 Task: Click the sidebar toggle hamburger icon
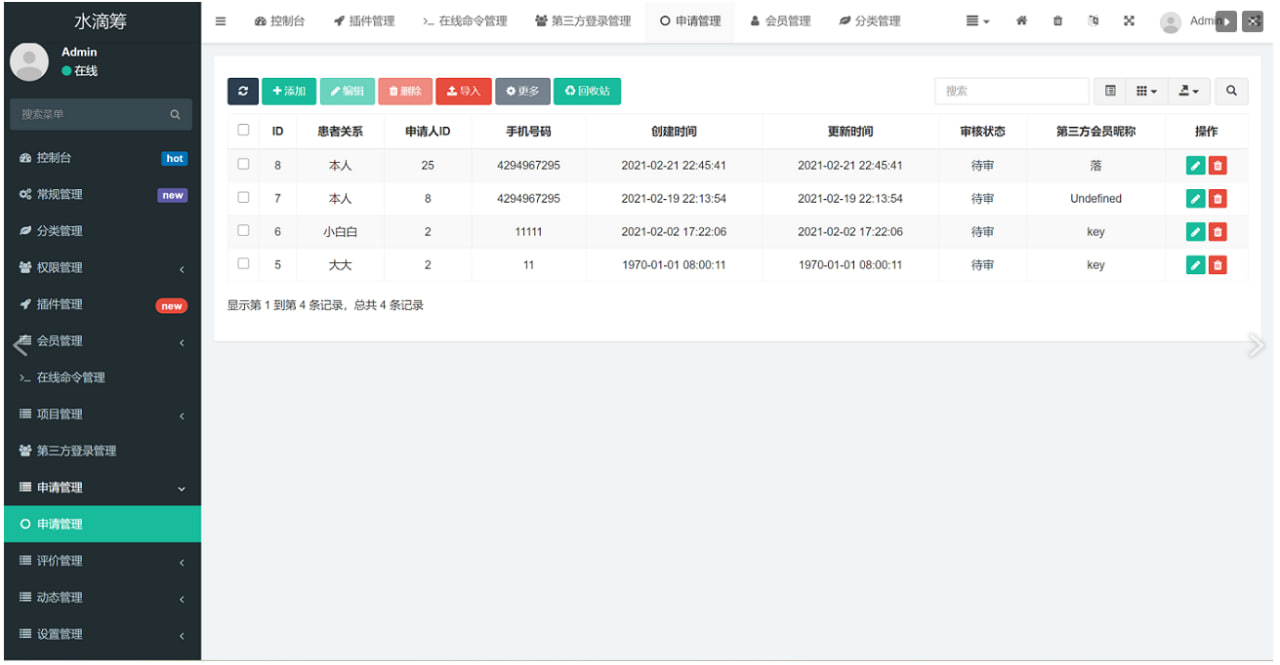221,21
